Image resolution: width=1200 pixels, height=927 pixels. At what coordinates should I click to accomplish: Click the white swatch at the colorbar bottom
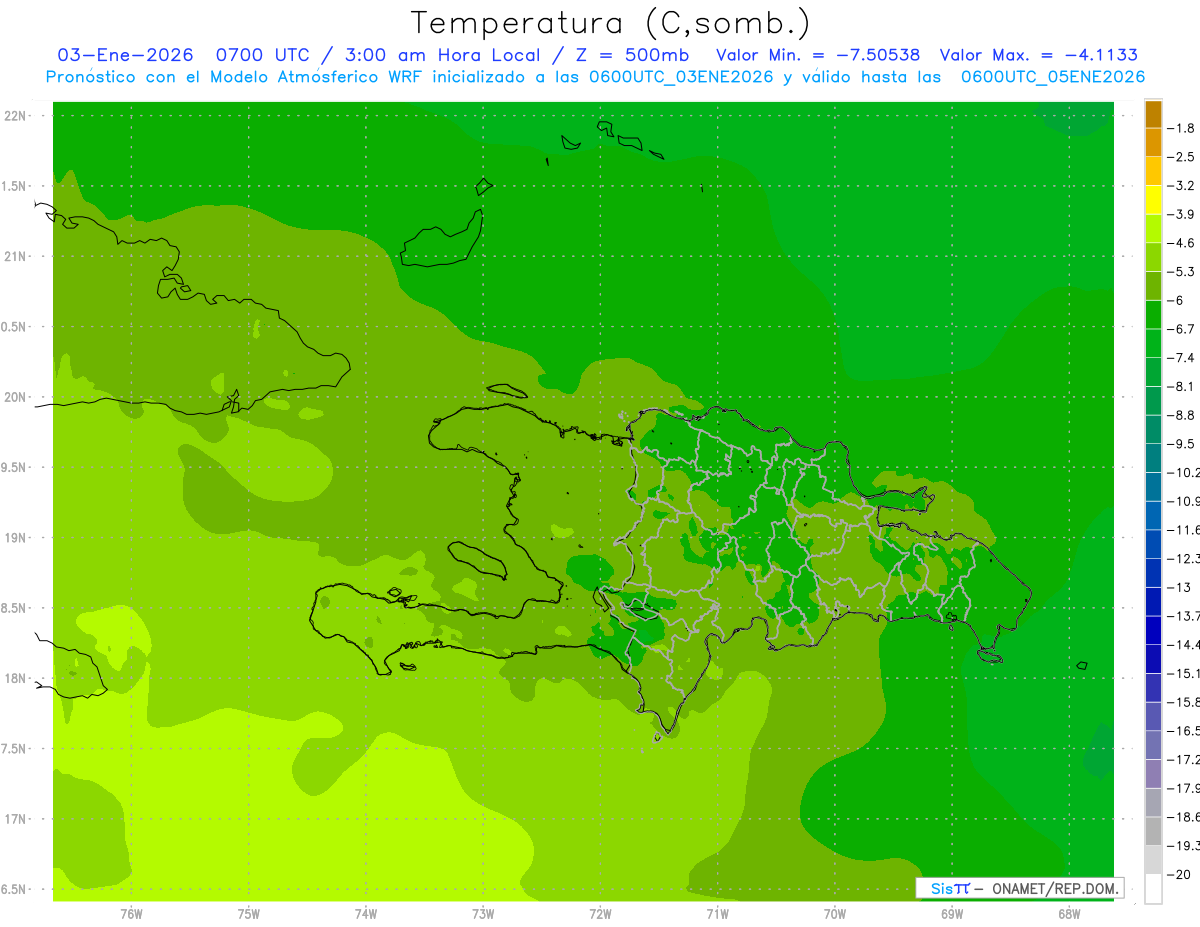tap(1153, 888)
